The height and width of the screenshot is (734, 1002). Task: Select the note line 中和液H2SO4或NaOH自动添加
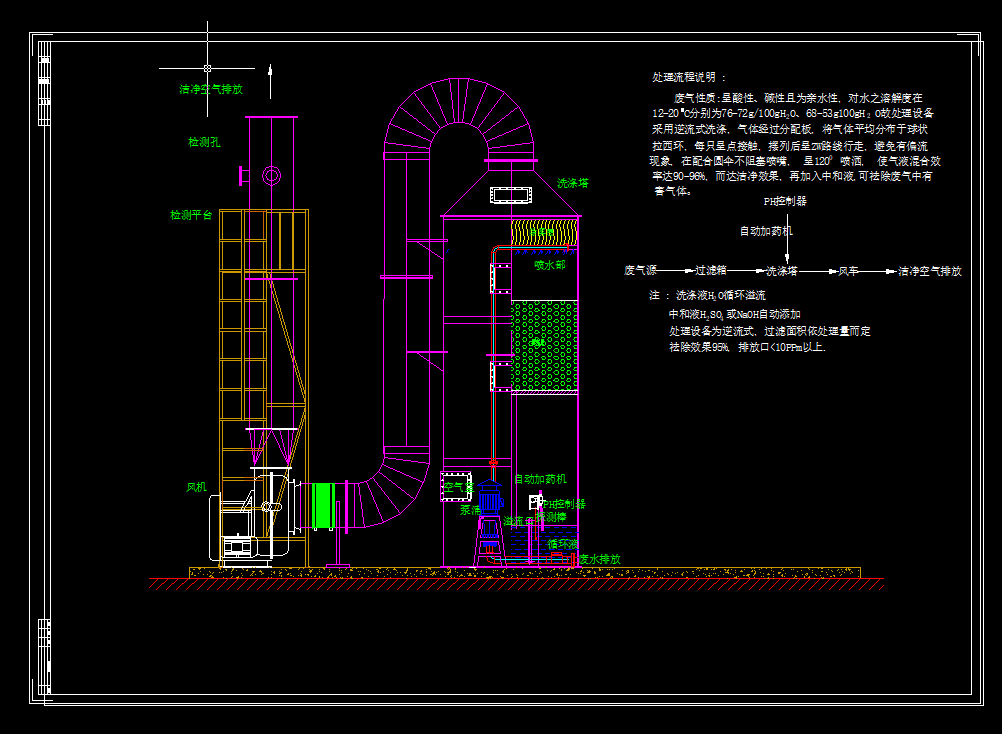pos(734,314)
